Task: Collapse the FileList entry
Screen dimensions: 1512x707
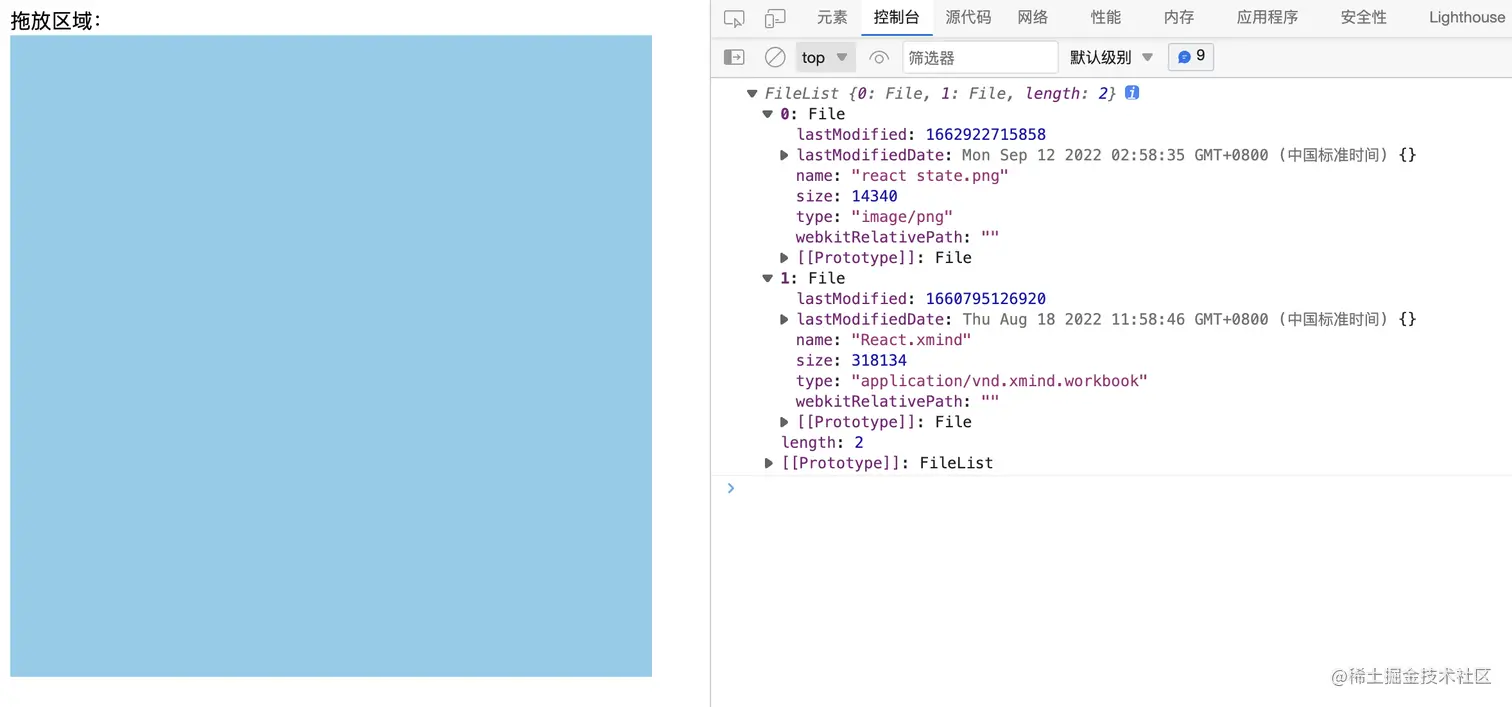Action: (751, 92)
